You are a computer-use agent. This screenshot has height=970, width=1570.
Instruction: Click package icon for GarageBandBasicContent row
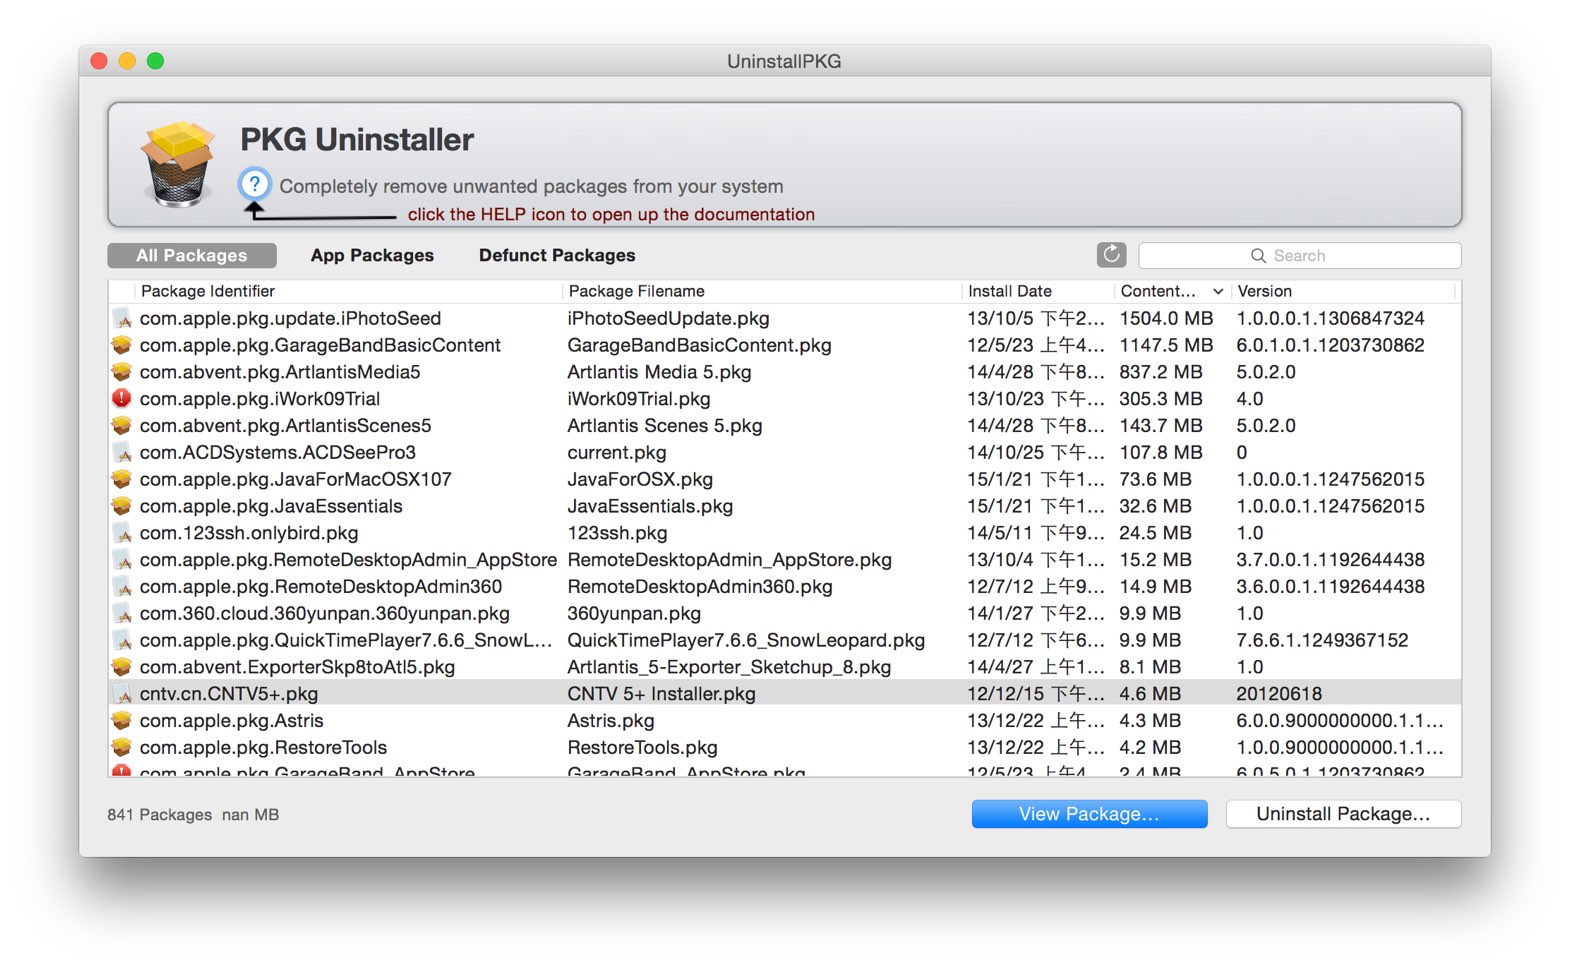[x=122, y=345]
